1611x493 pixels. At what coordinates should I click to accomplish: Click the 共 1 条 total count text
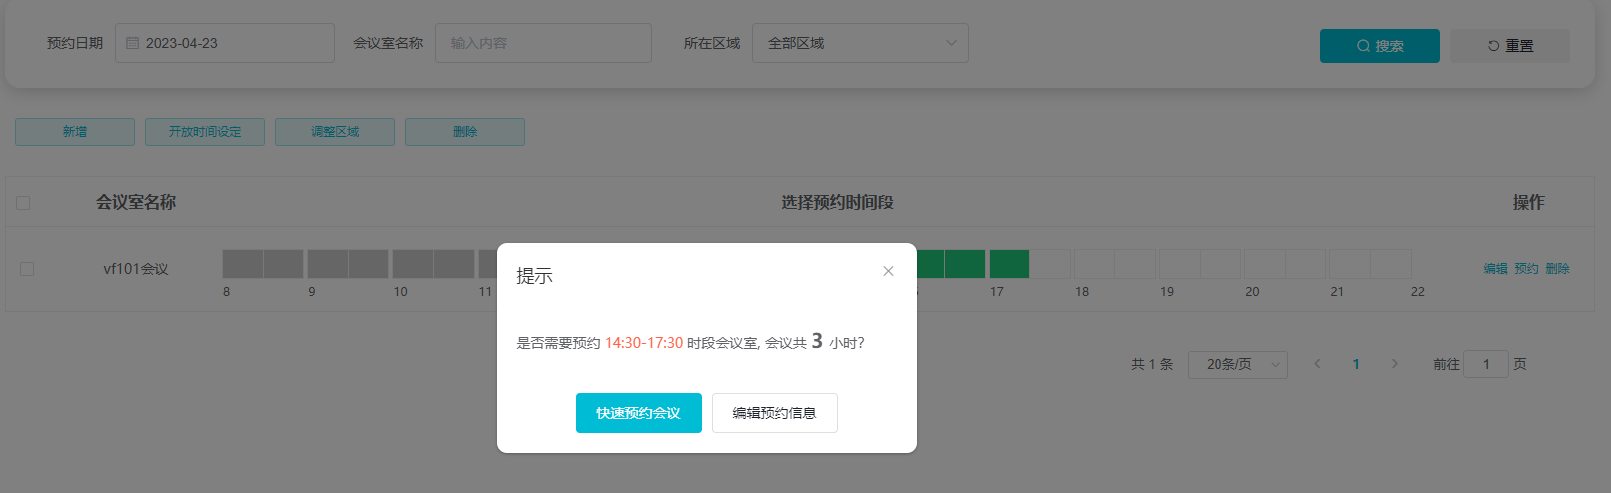coord(1152,364)
